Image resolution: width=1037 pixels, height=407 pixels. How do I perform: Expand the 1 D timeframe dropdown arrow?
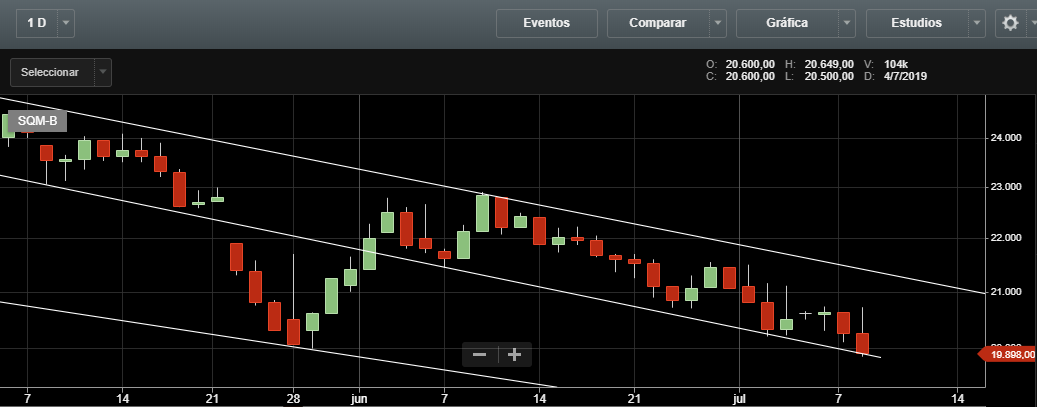point(65,23)
